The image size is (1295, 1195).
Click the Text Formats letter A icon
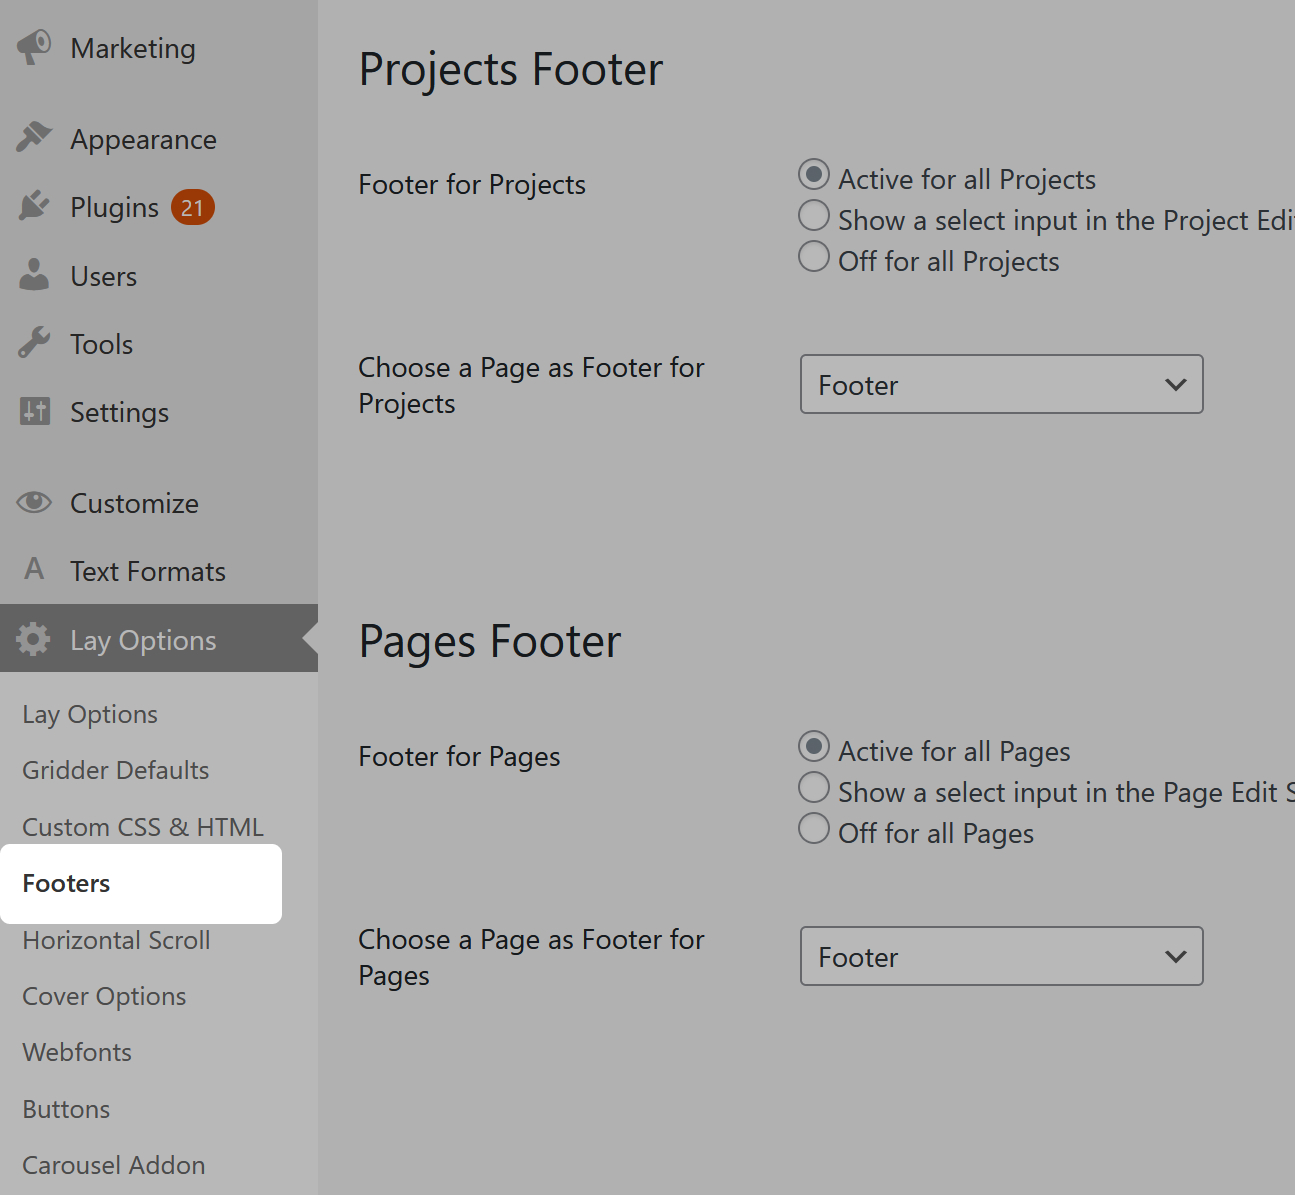(x=33, y=569)
